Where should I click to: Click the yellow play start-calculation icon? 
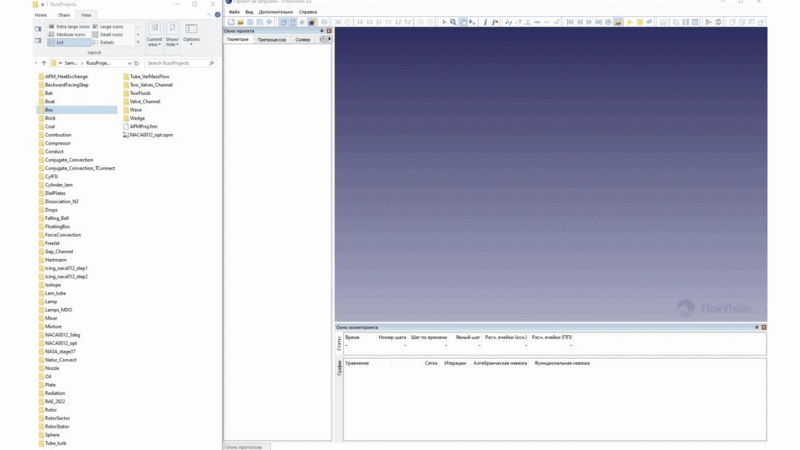630,22
